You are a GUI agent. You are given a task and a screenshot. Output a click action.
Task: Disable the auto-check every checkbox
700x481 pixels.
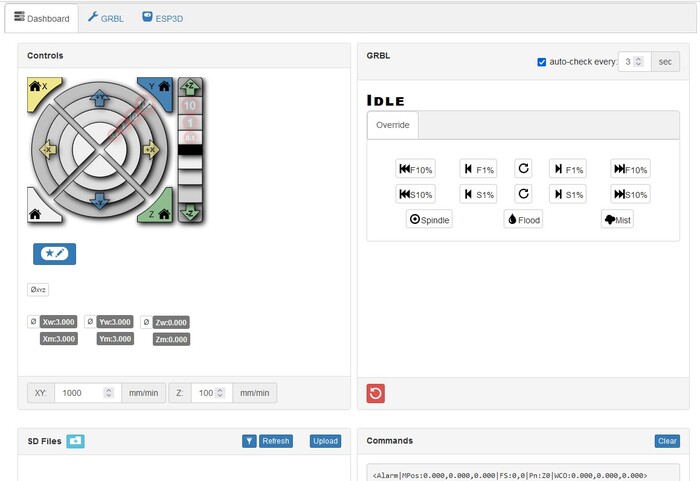(x=542, y=62)
